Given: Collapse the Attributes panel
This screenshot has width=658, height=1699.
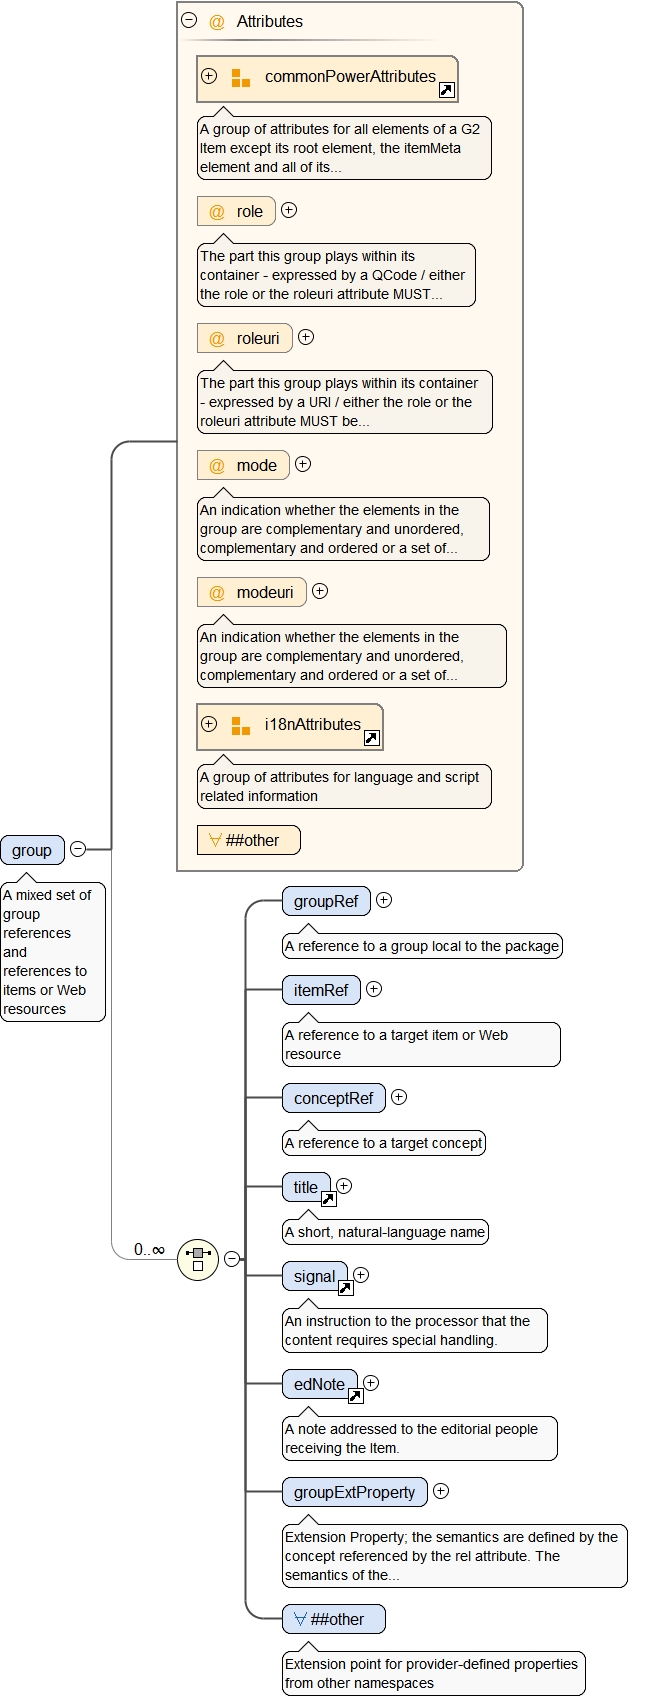Looking at the screenshot, I should [x=189, y=20].
